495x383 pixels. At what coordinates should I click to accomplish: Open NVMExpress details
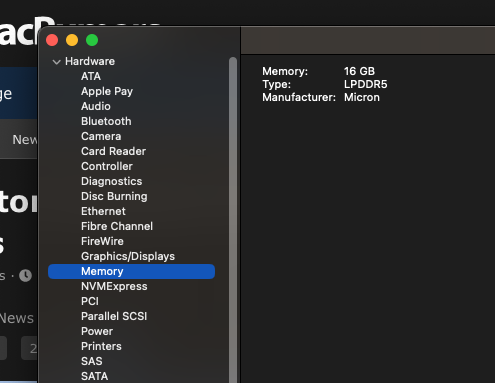pos(114,286)
